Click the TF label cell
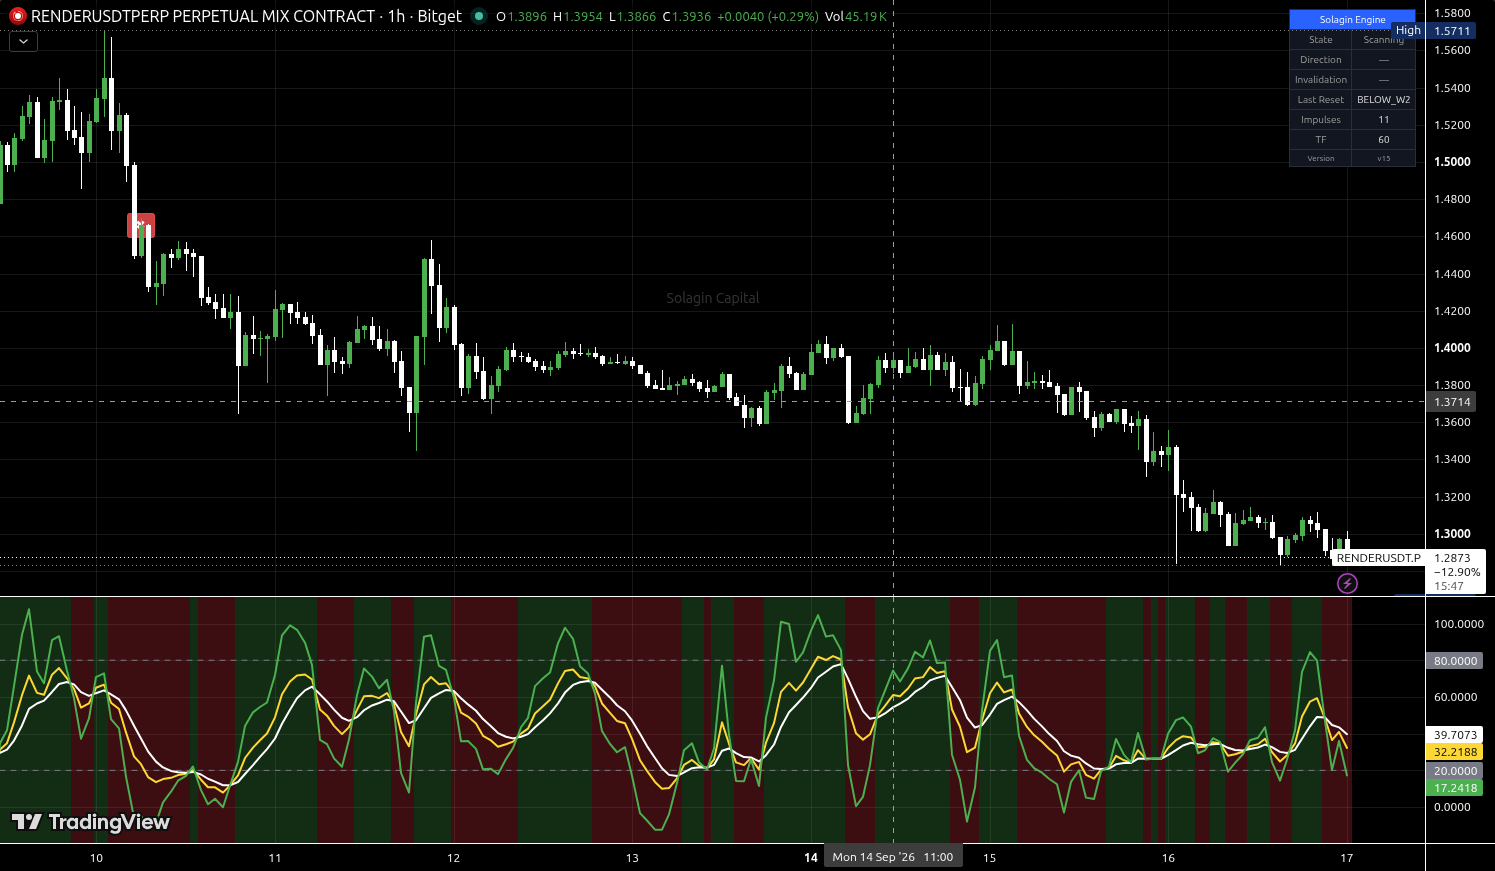 [1320, 140]
